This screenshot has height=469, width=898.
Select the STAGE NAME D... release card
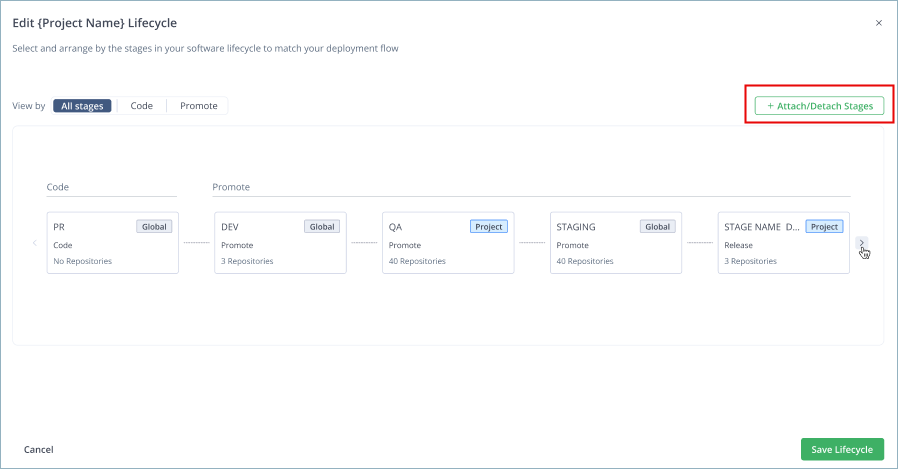[x=784, y=243]
